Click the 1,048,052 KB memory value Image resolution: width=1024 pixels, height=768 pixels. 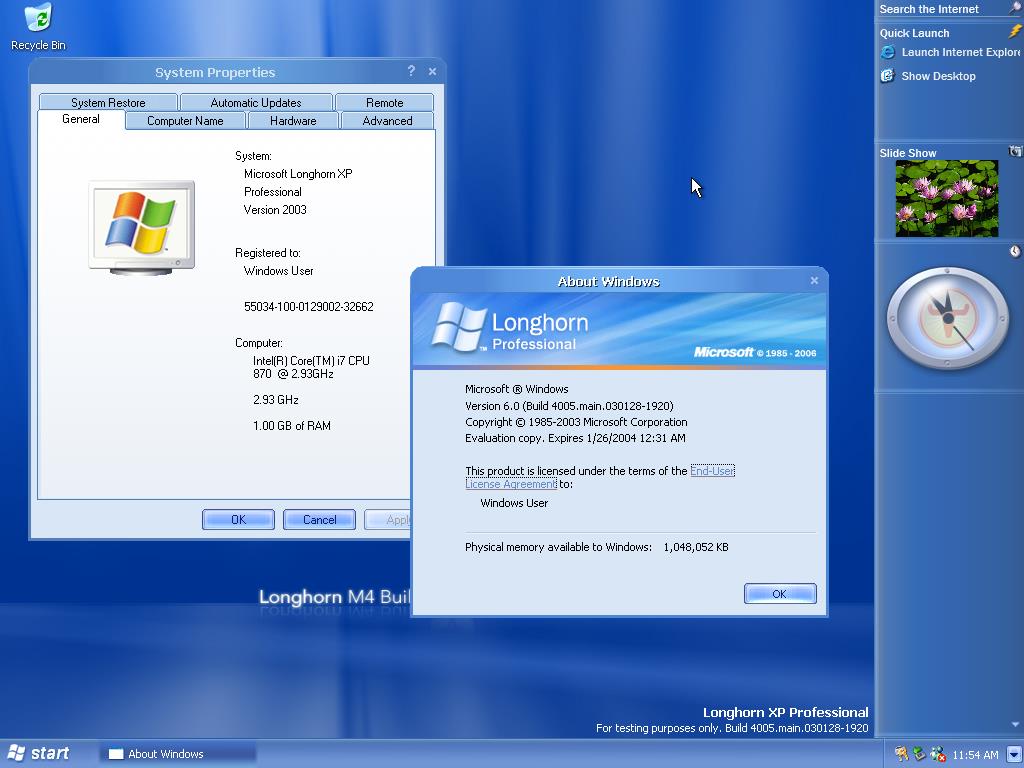coord(696,547)
